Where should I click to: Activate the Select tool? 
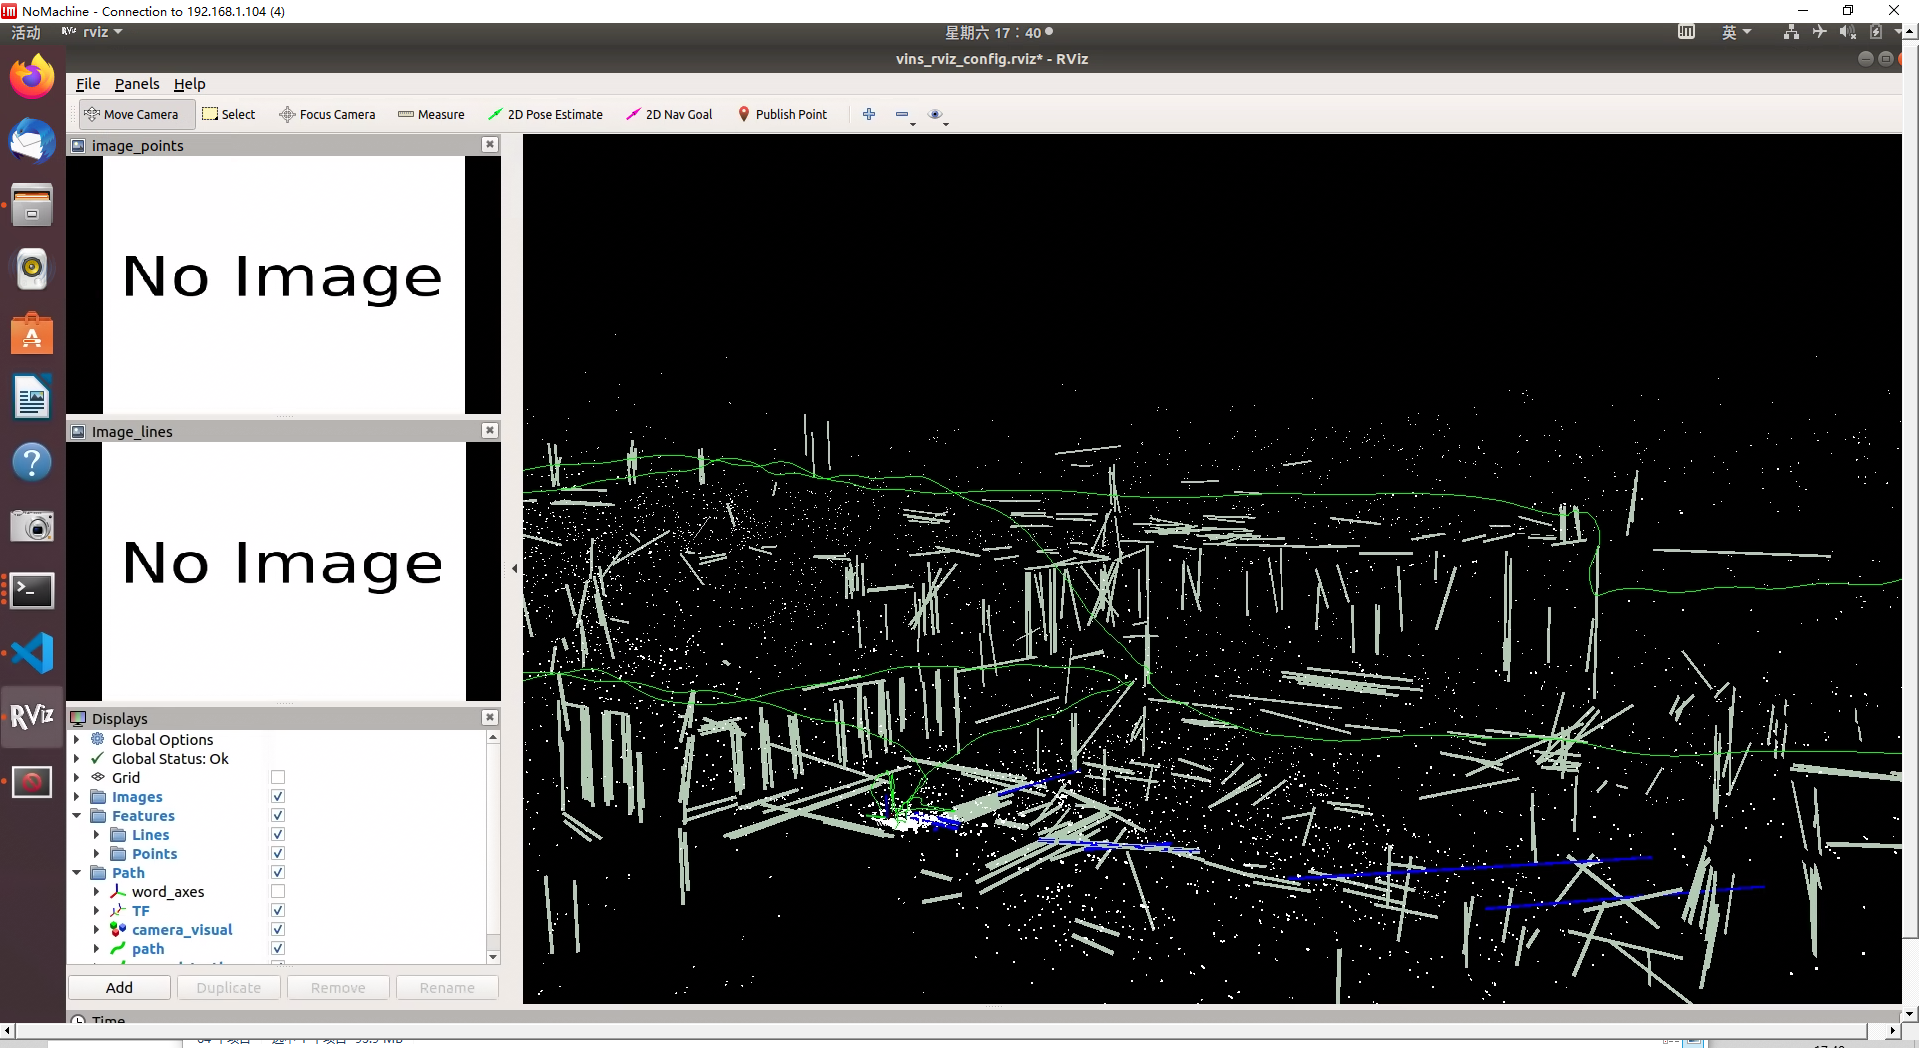(229, 114)
